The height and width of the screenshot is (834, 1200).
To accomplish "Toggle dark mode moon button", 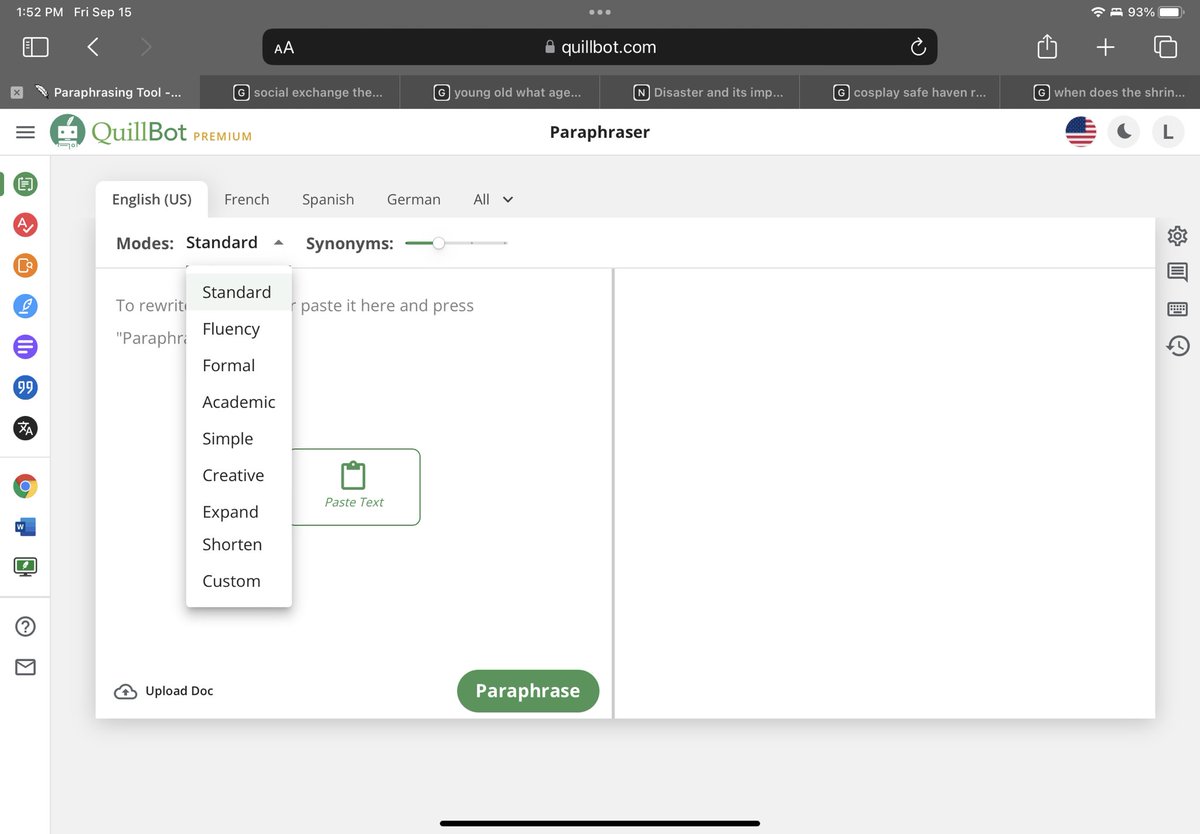I will 1124,132.
